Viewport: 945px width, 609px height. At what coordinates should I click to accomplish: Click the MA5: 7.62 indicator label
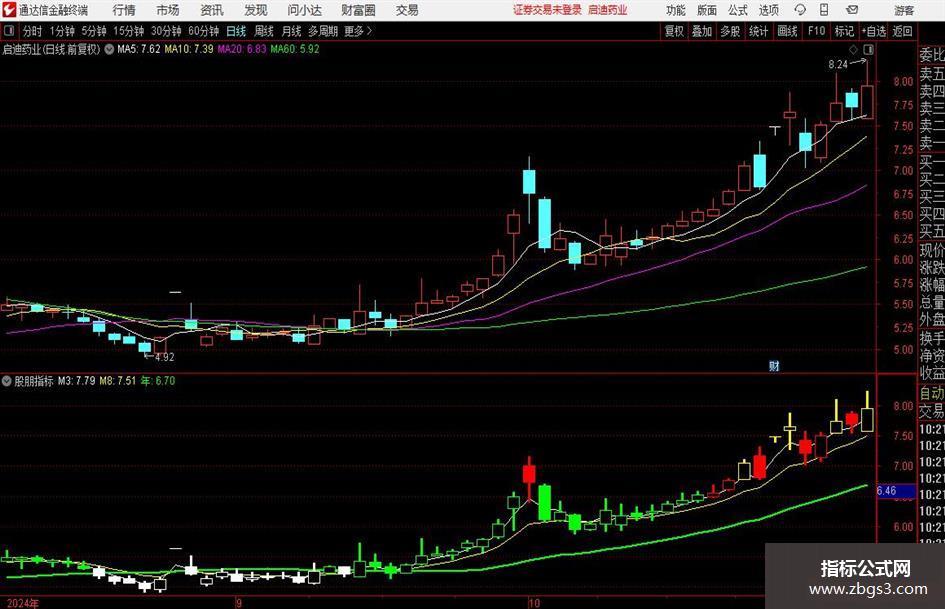pyautogui.click(x=139, y=49)
